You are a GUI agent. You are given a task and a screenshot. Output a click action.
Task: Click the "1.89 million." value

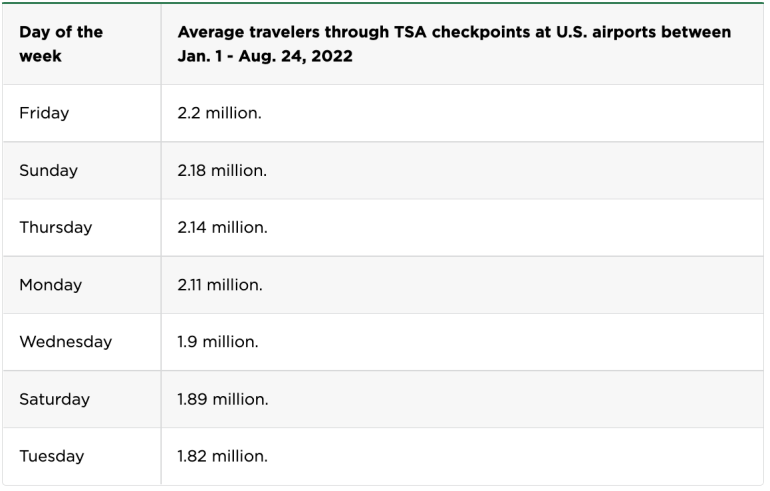(x=222, y=399)
